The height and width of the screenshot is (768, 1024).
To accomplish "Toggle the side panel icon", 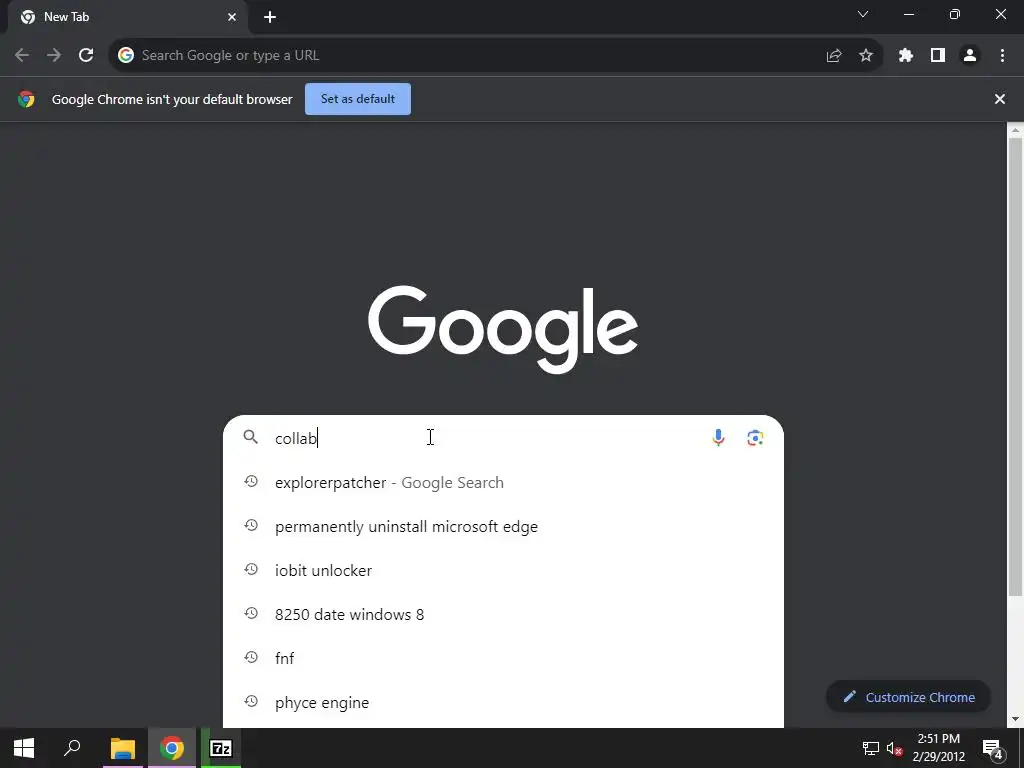I will pyautogui.click(x=938, y=56).
